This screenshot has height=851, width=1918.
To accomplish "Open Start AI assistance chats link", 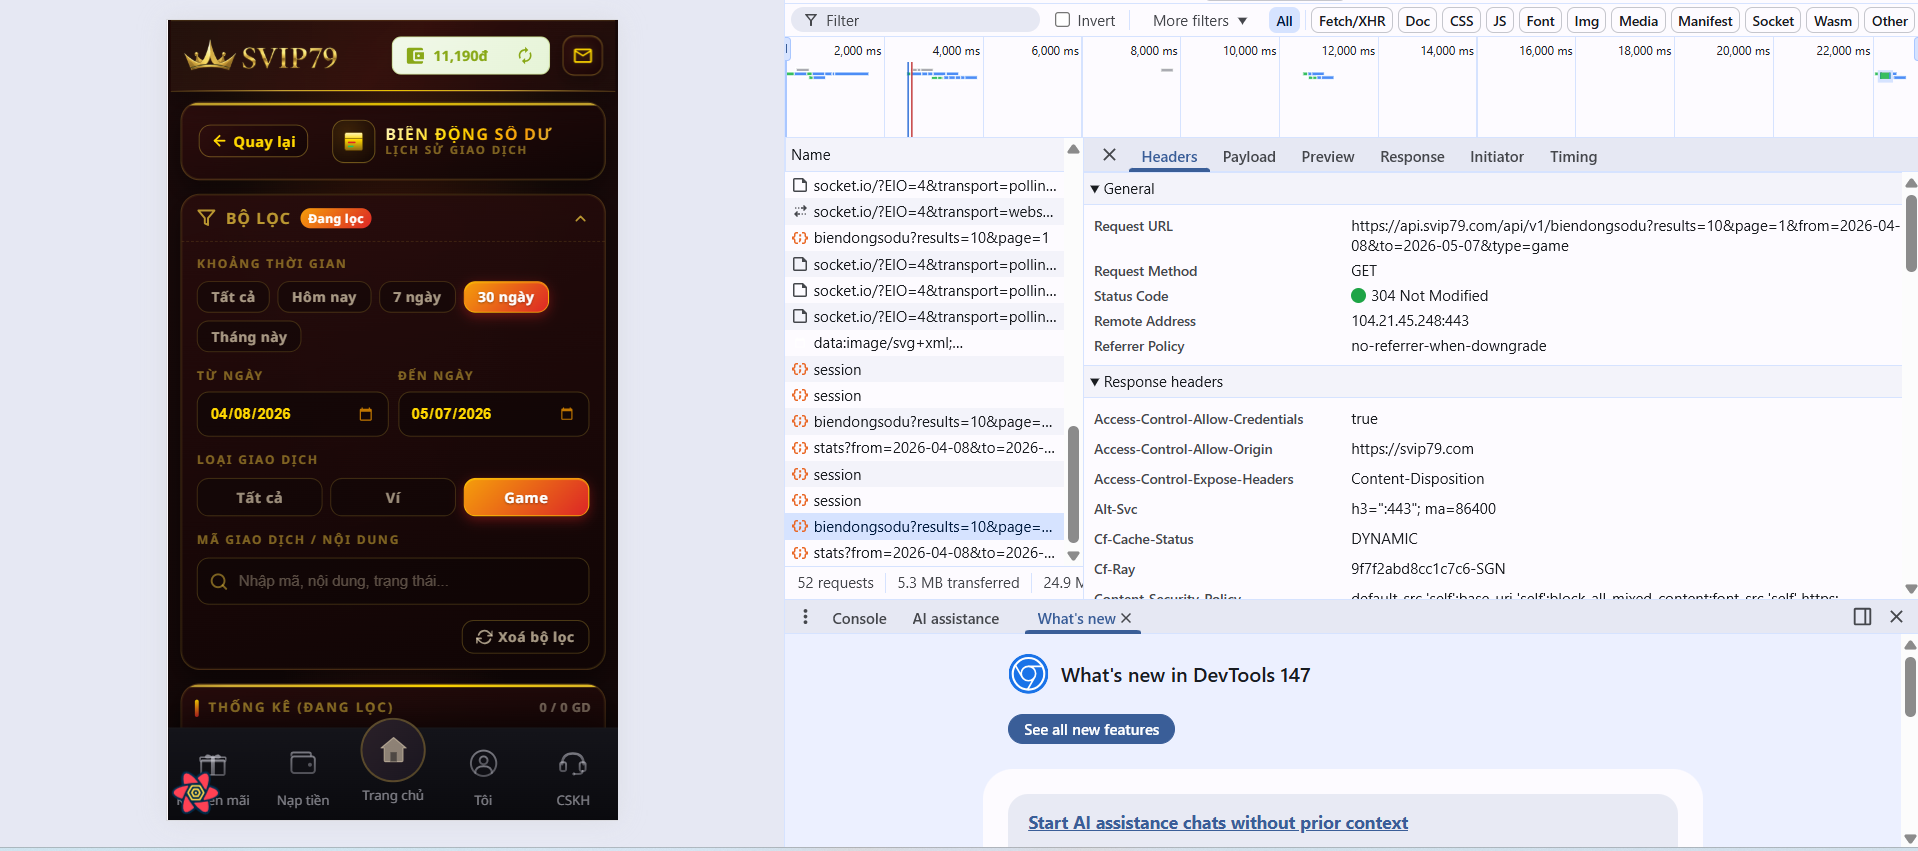I will point(1218,823).
